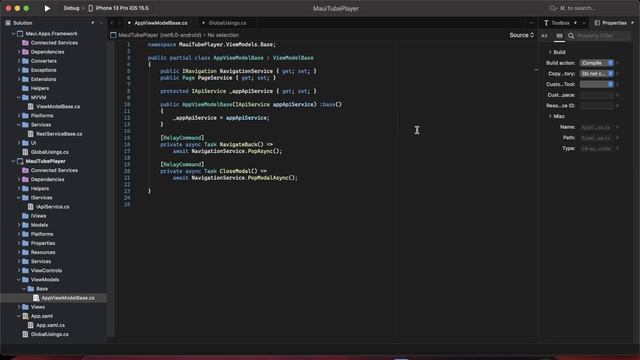Viewport: 640px width, 360px height.
Task: Expand the ViewControls folder
Action: click(x=19, y=271)
